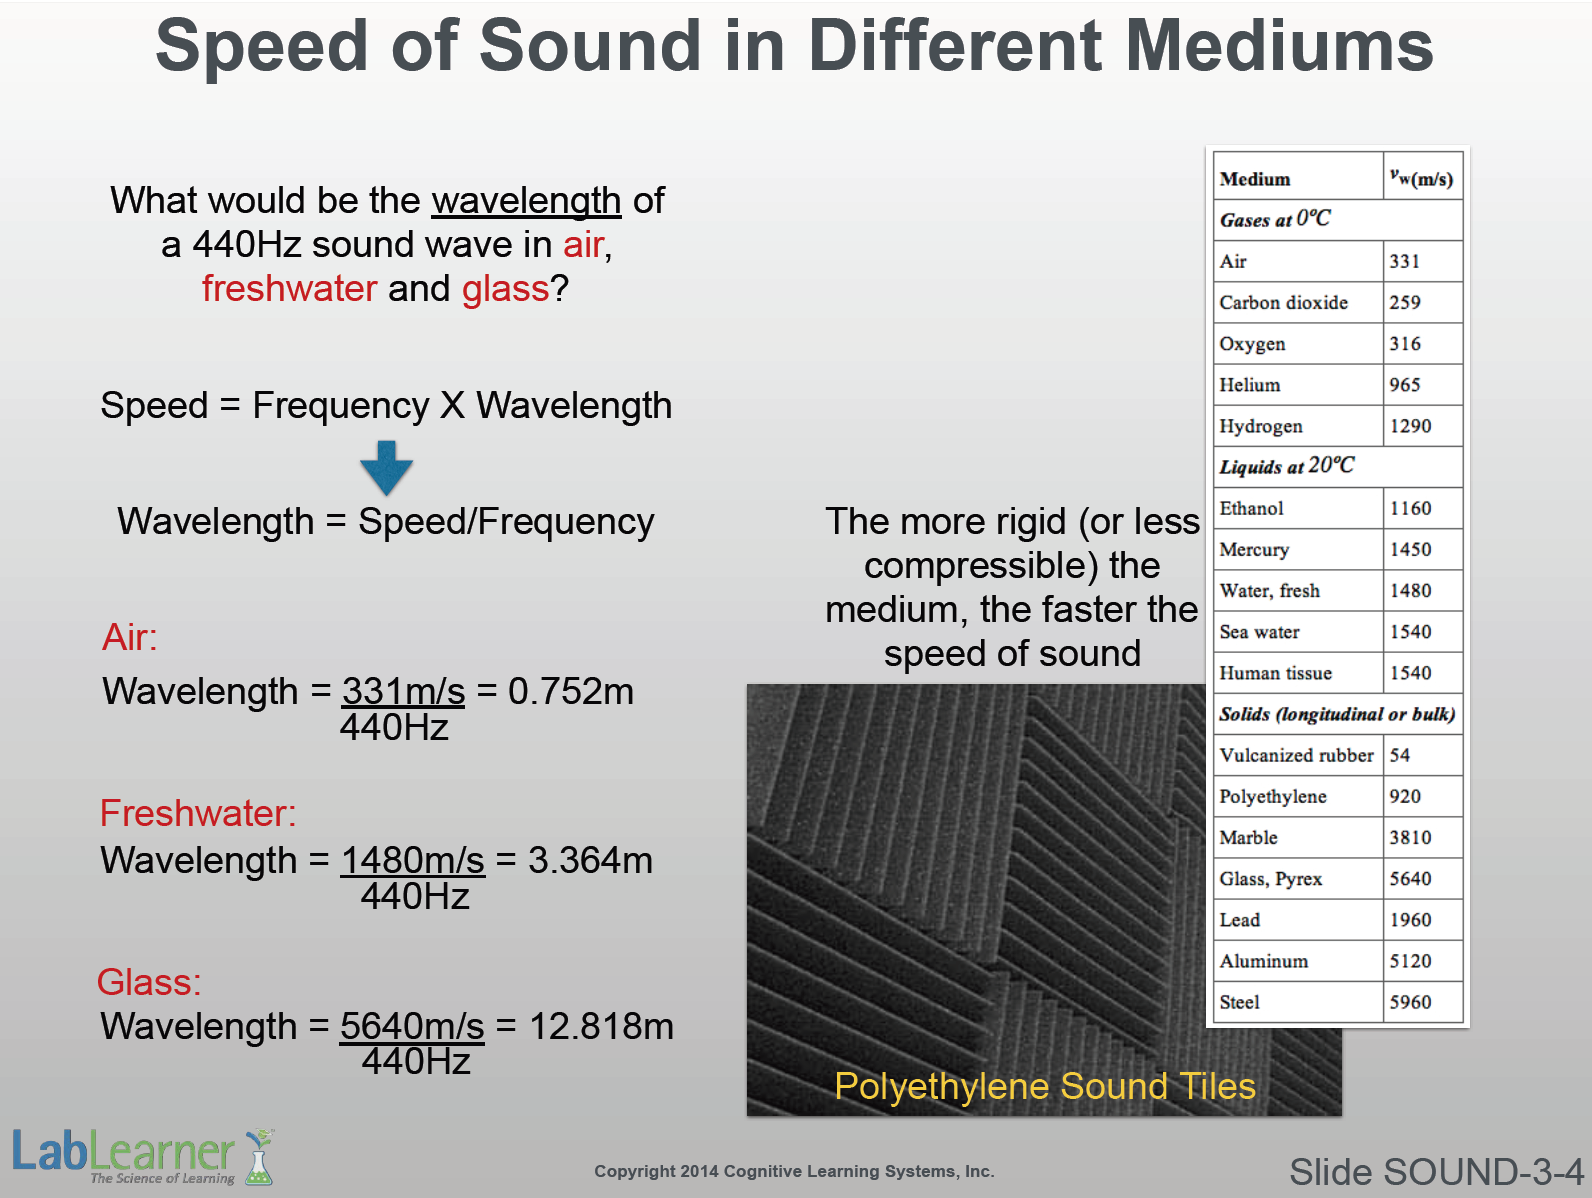Screen dimensions: 1592x1198
Task: Select the red Freshwater: heading
Action: tap(198, 813)
